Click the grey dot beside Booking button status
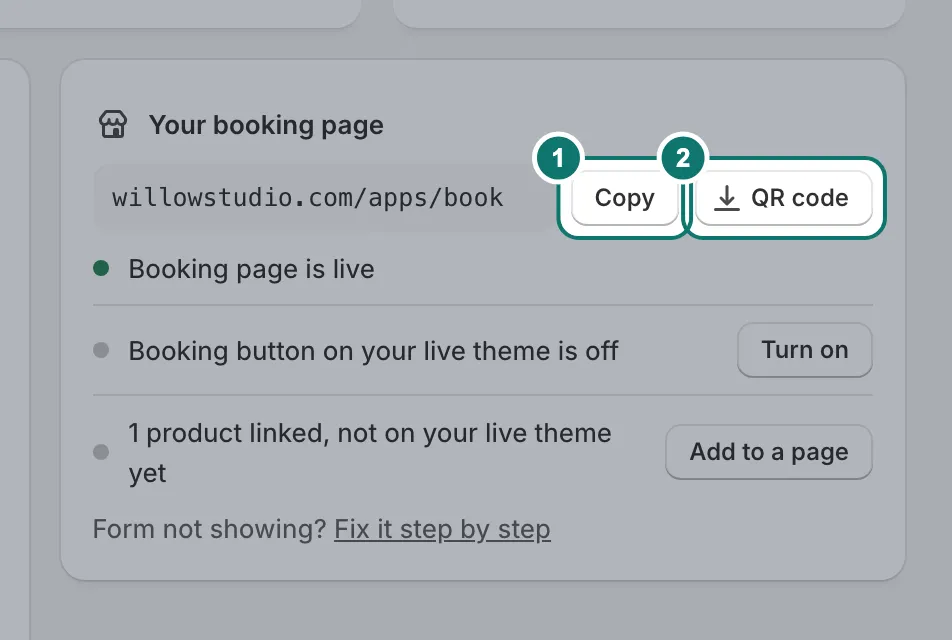The image size is (952, 640). click(x=101, y=350)
